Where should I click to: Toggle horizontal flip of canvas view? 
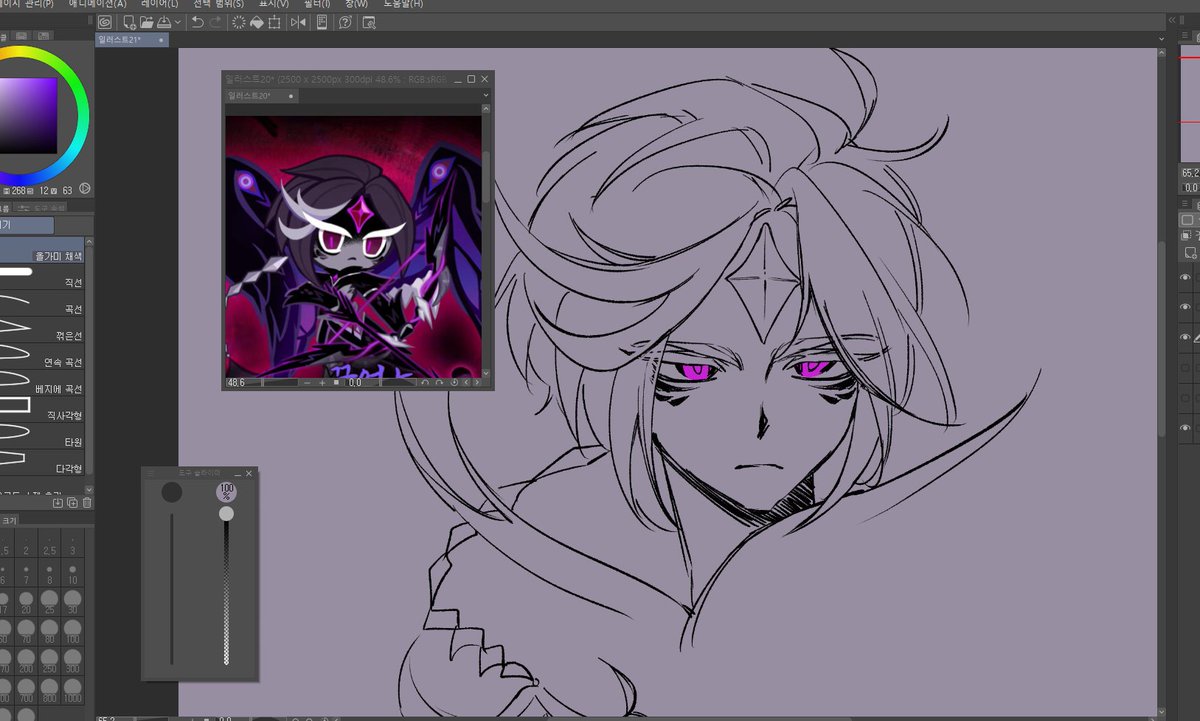click(298, 22)
